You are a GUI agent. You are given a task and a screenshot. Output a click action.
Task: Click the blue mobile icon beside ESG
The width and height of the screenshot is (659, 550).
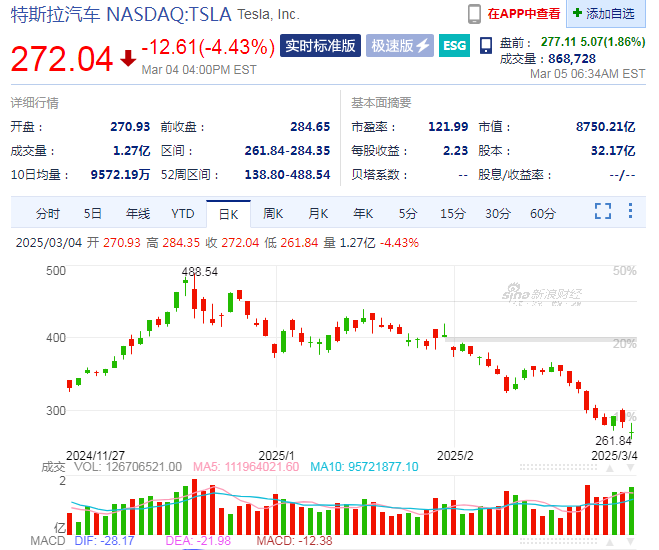coord(485,45)
